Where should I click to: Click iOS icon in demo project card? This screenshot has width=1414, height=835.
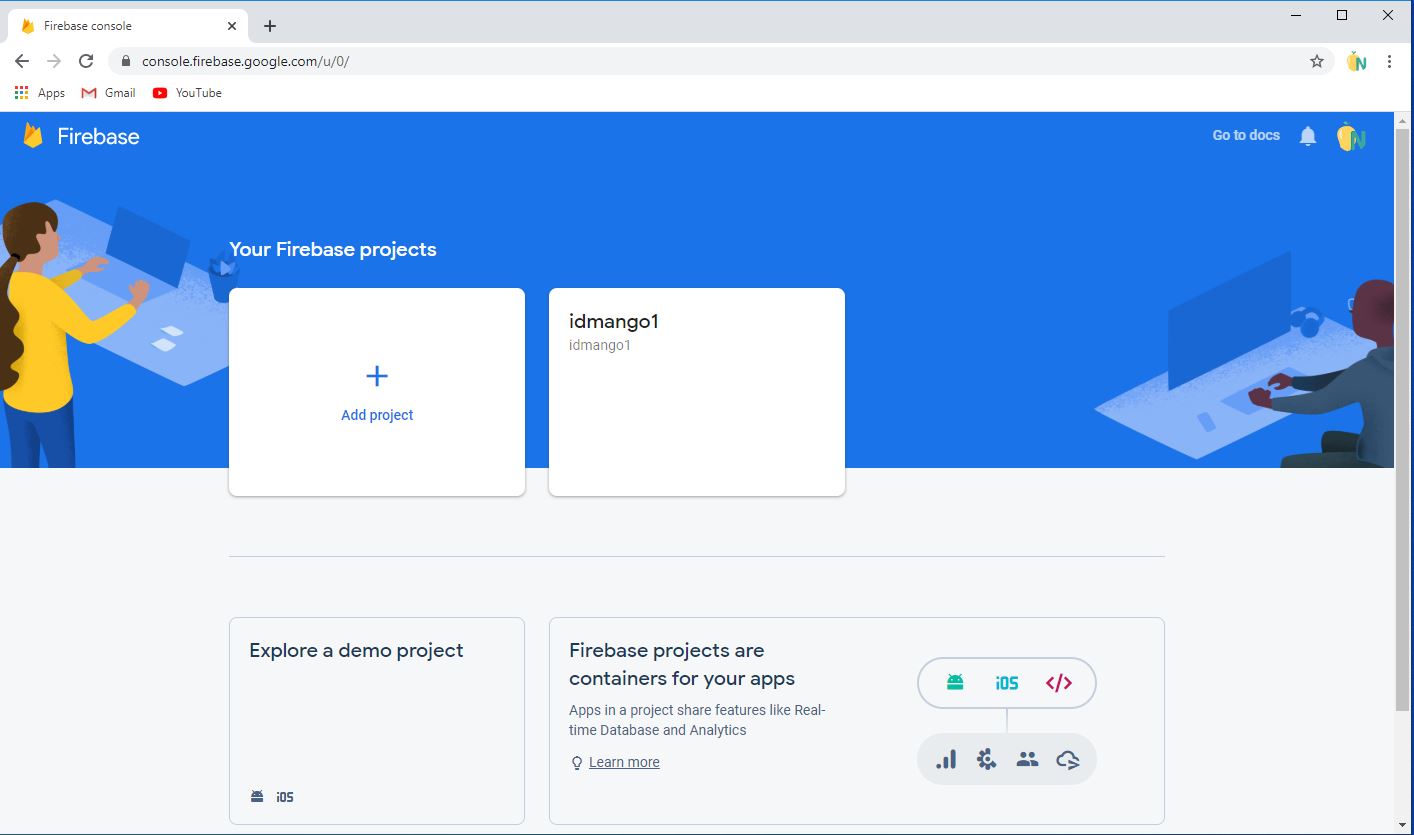tap(285, 797)
